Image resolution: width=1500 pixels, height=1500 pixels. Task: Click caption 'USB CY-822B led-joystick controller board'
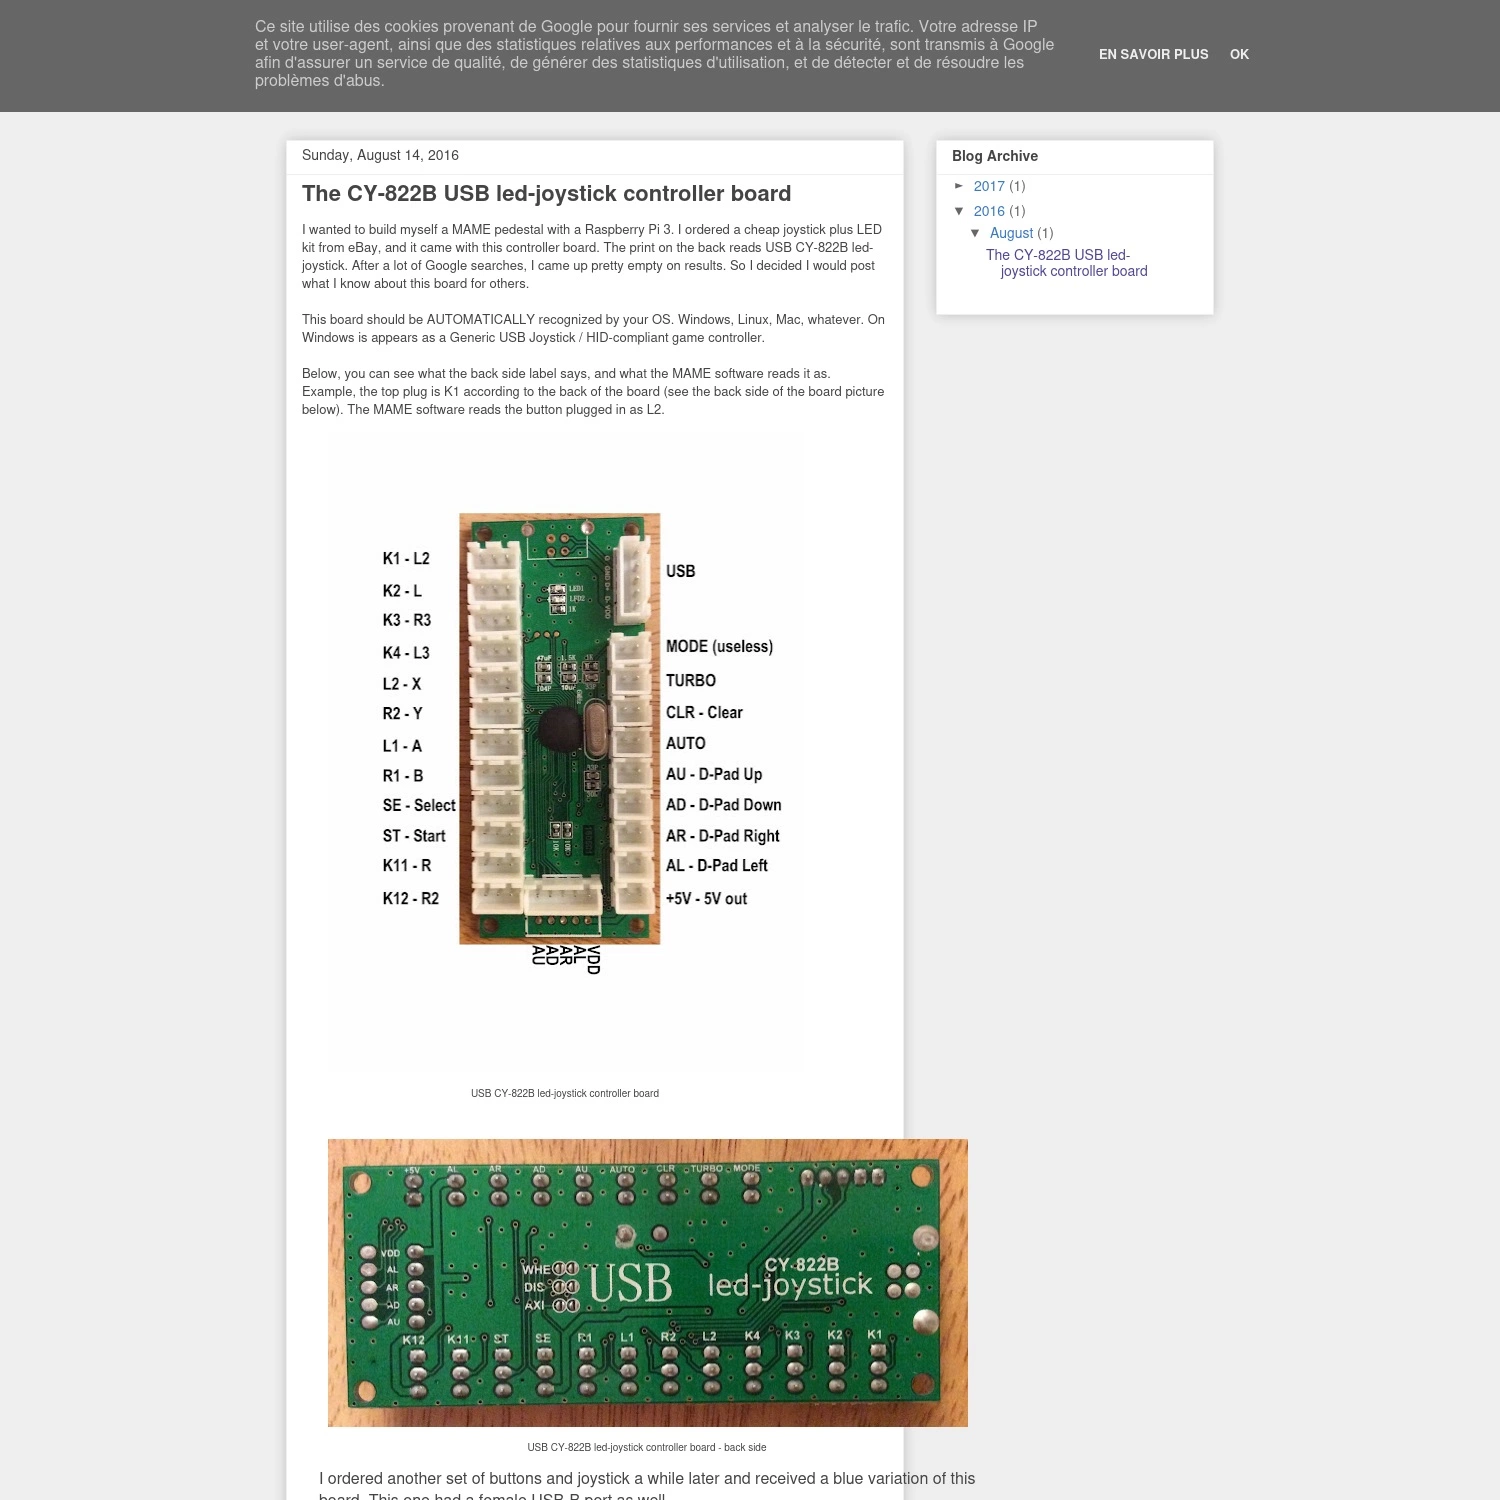(x=565, y=1093)
